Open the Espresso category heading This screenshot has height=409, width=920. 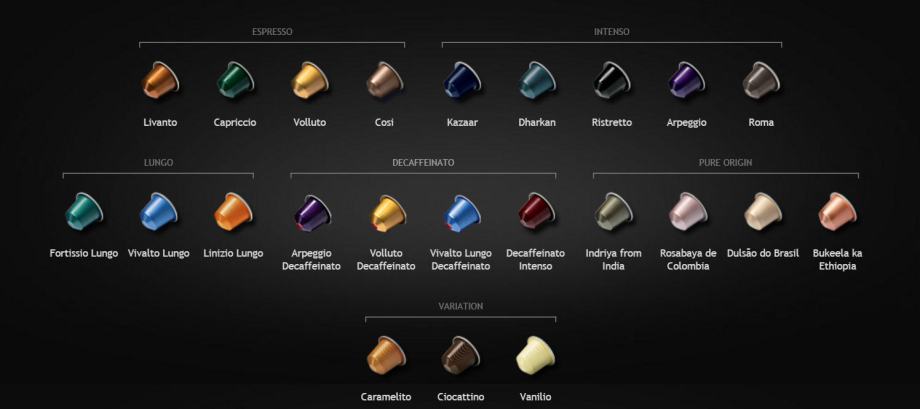click(272, 32)
